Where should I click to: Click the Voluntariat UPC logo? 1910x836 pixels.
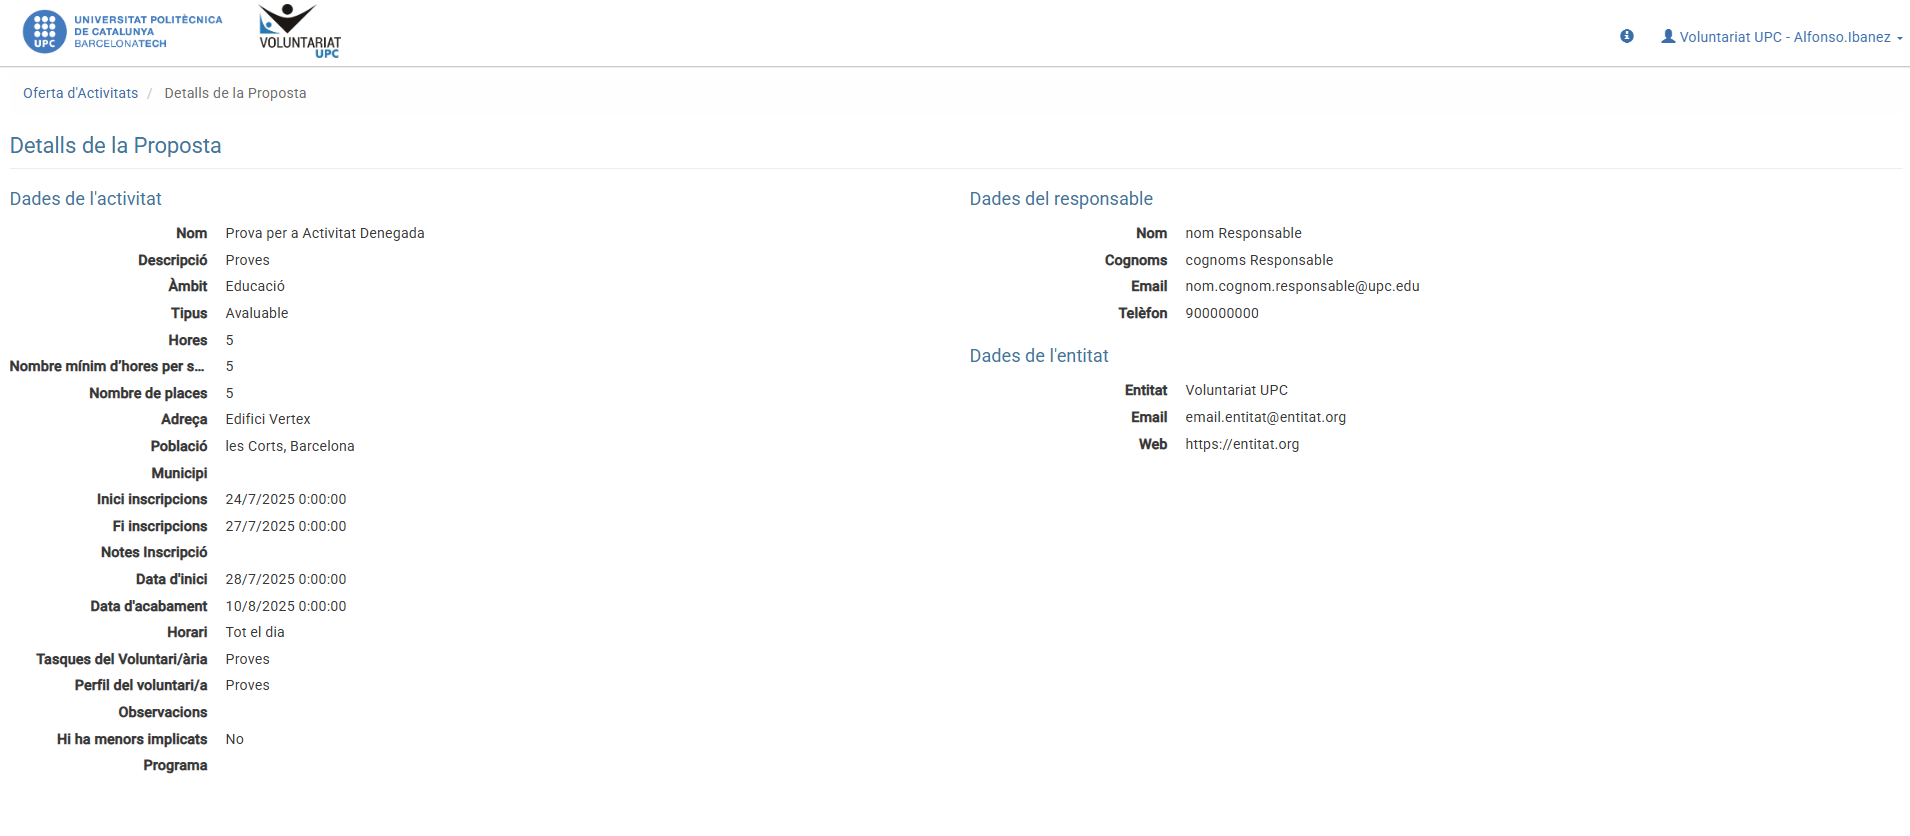[299, 32]
